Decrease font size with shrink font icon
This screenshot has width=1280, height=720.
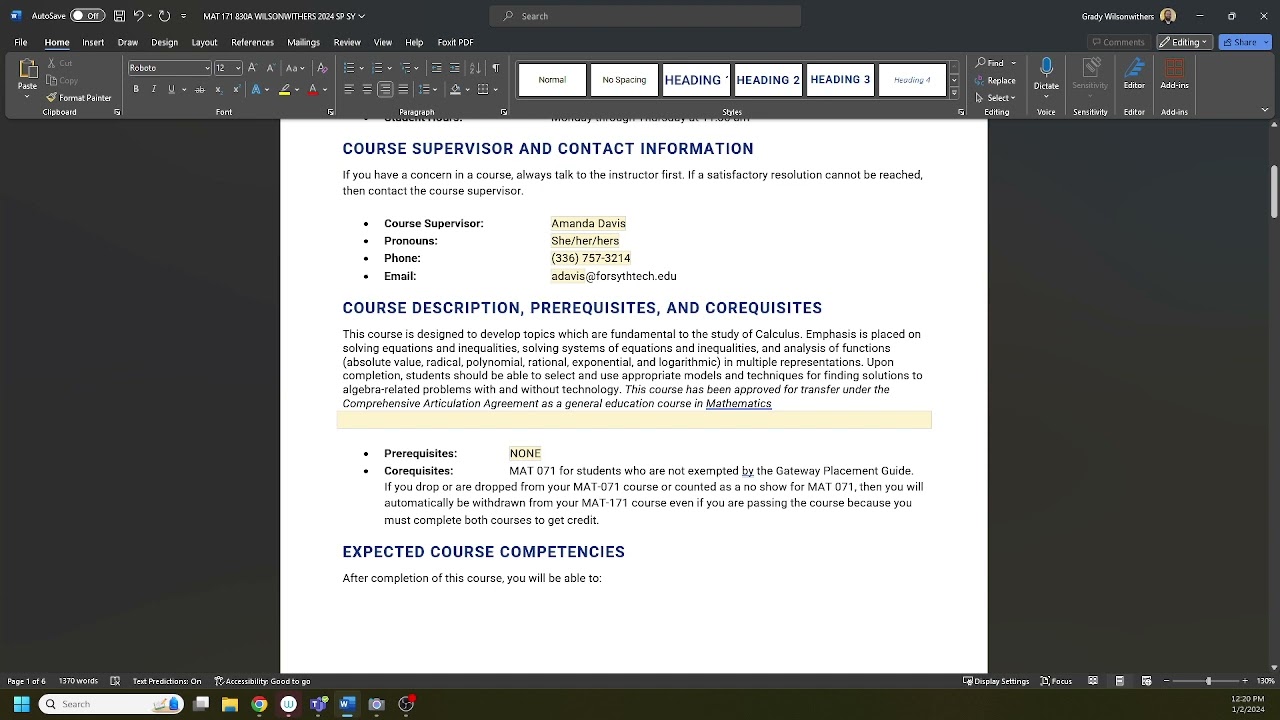[x=270, y=68]
